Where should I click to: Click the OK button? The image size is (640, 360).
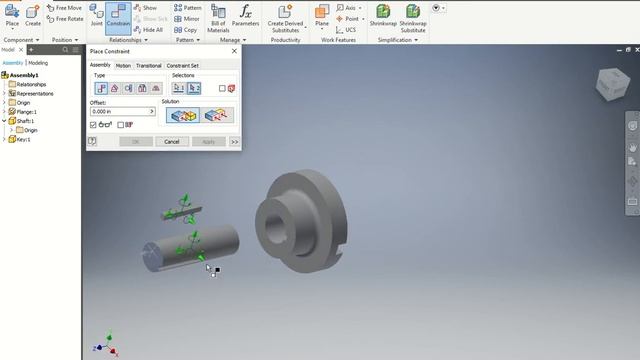(x=136, y=142)
